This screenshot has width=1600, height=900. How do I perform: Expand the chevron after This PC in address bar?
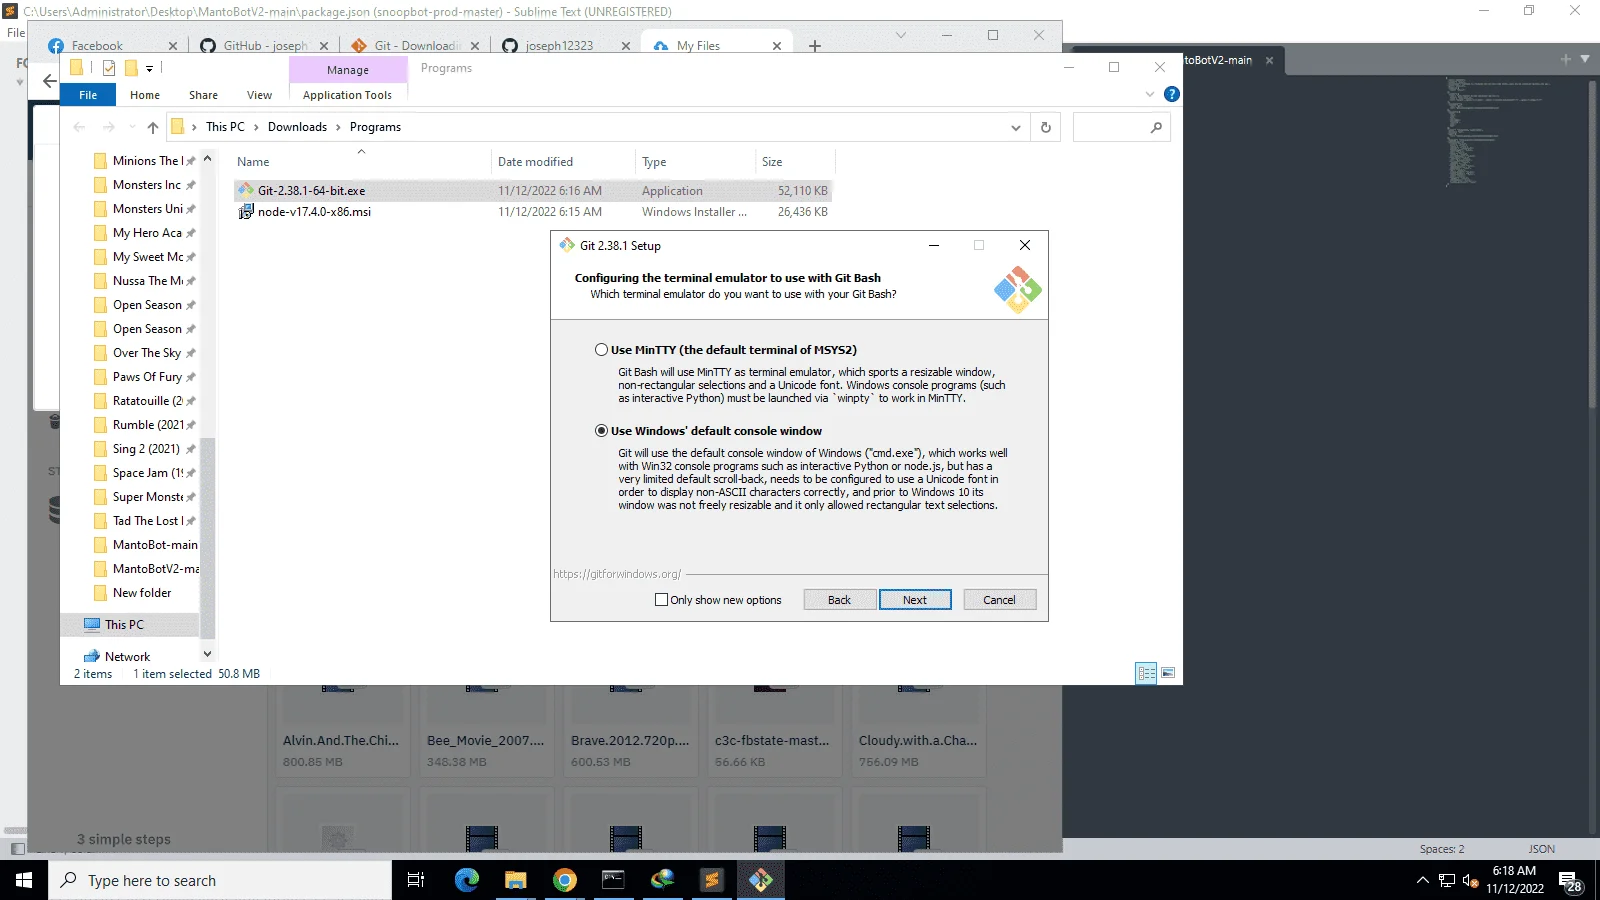coord(256,127)
